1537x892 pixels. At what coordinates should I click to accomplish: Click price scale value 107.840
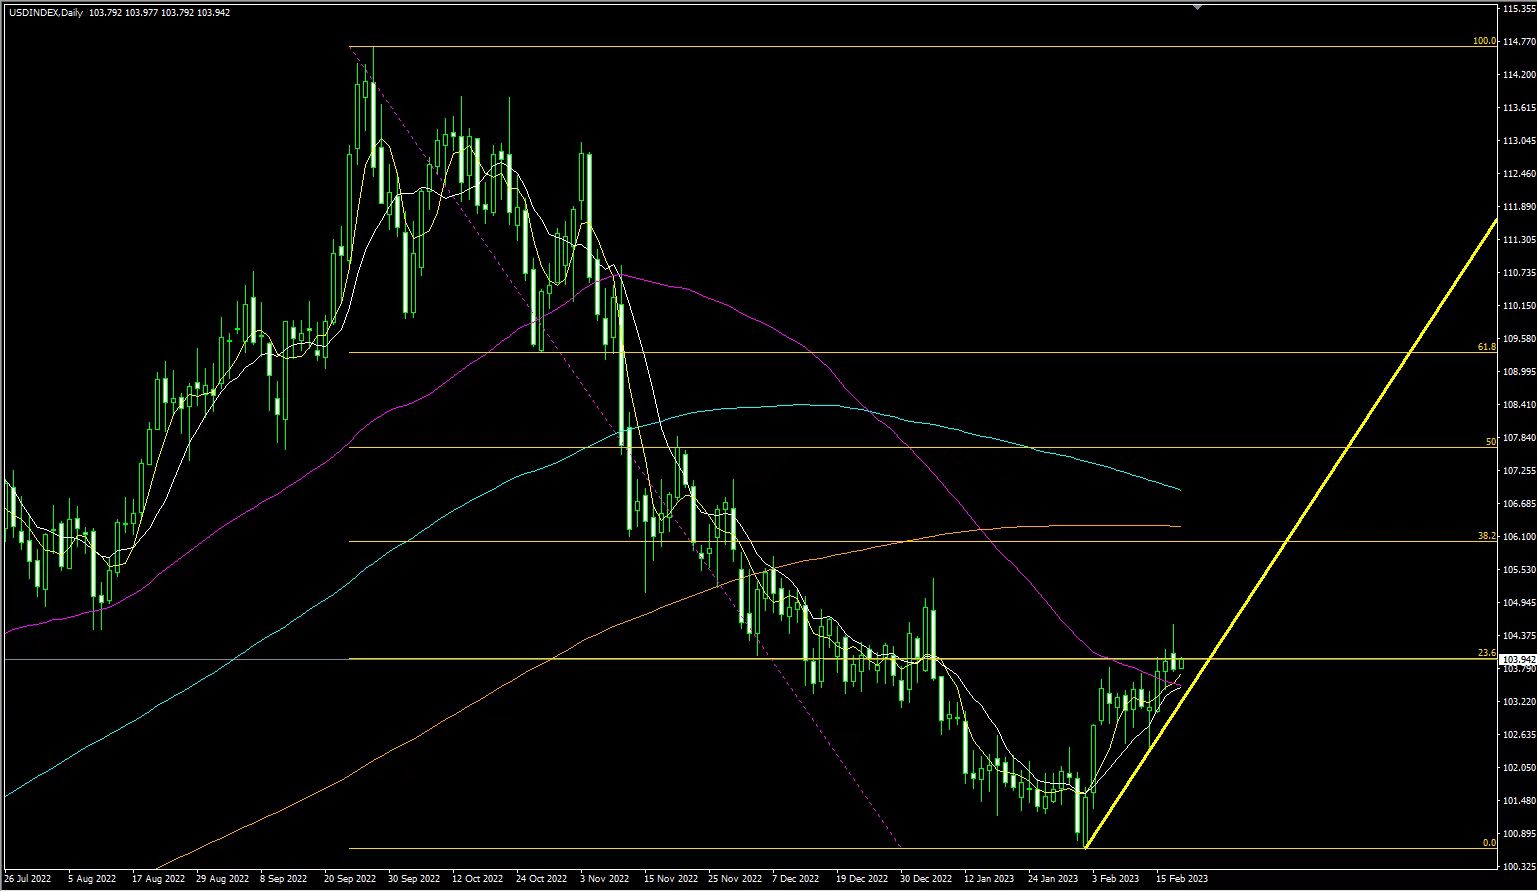1519,438
